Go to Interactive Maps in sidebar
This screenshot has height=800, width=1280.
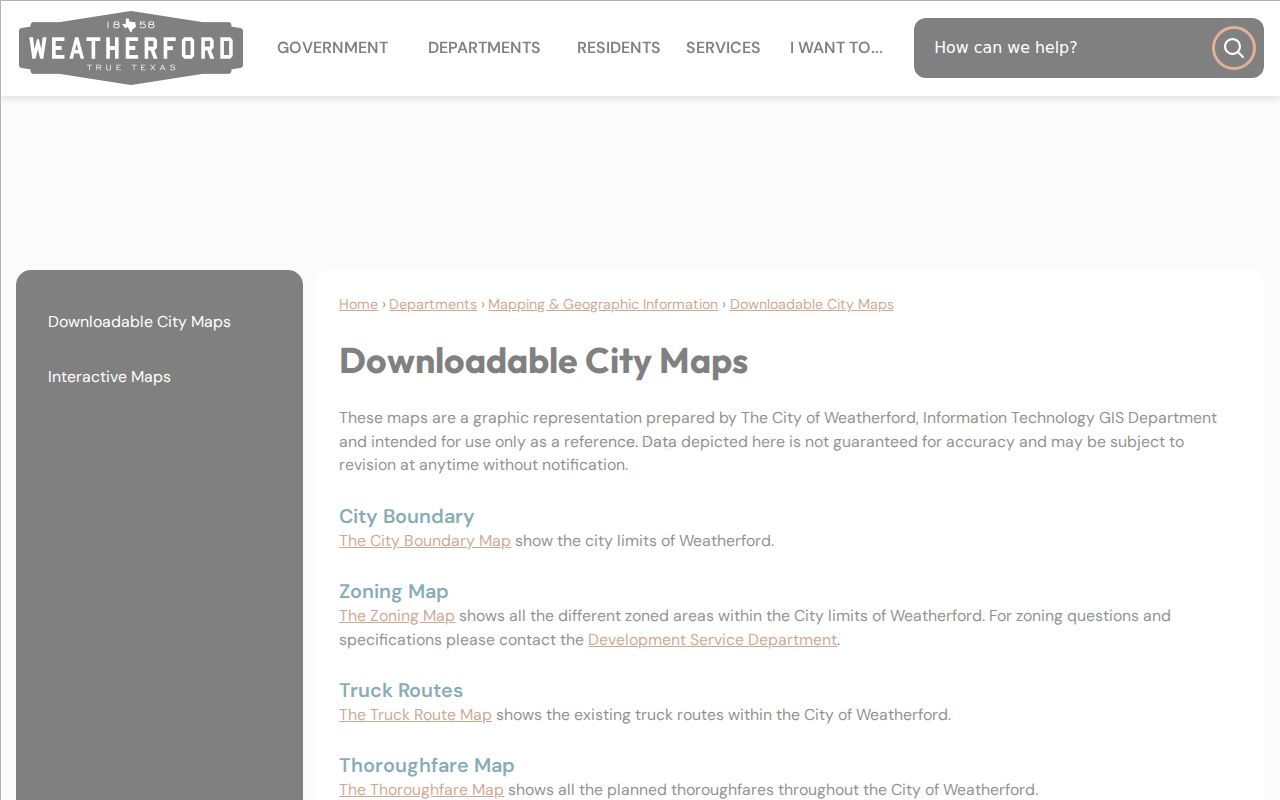(109, 377)
